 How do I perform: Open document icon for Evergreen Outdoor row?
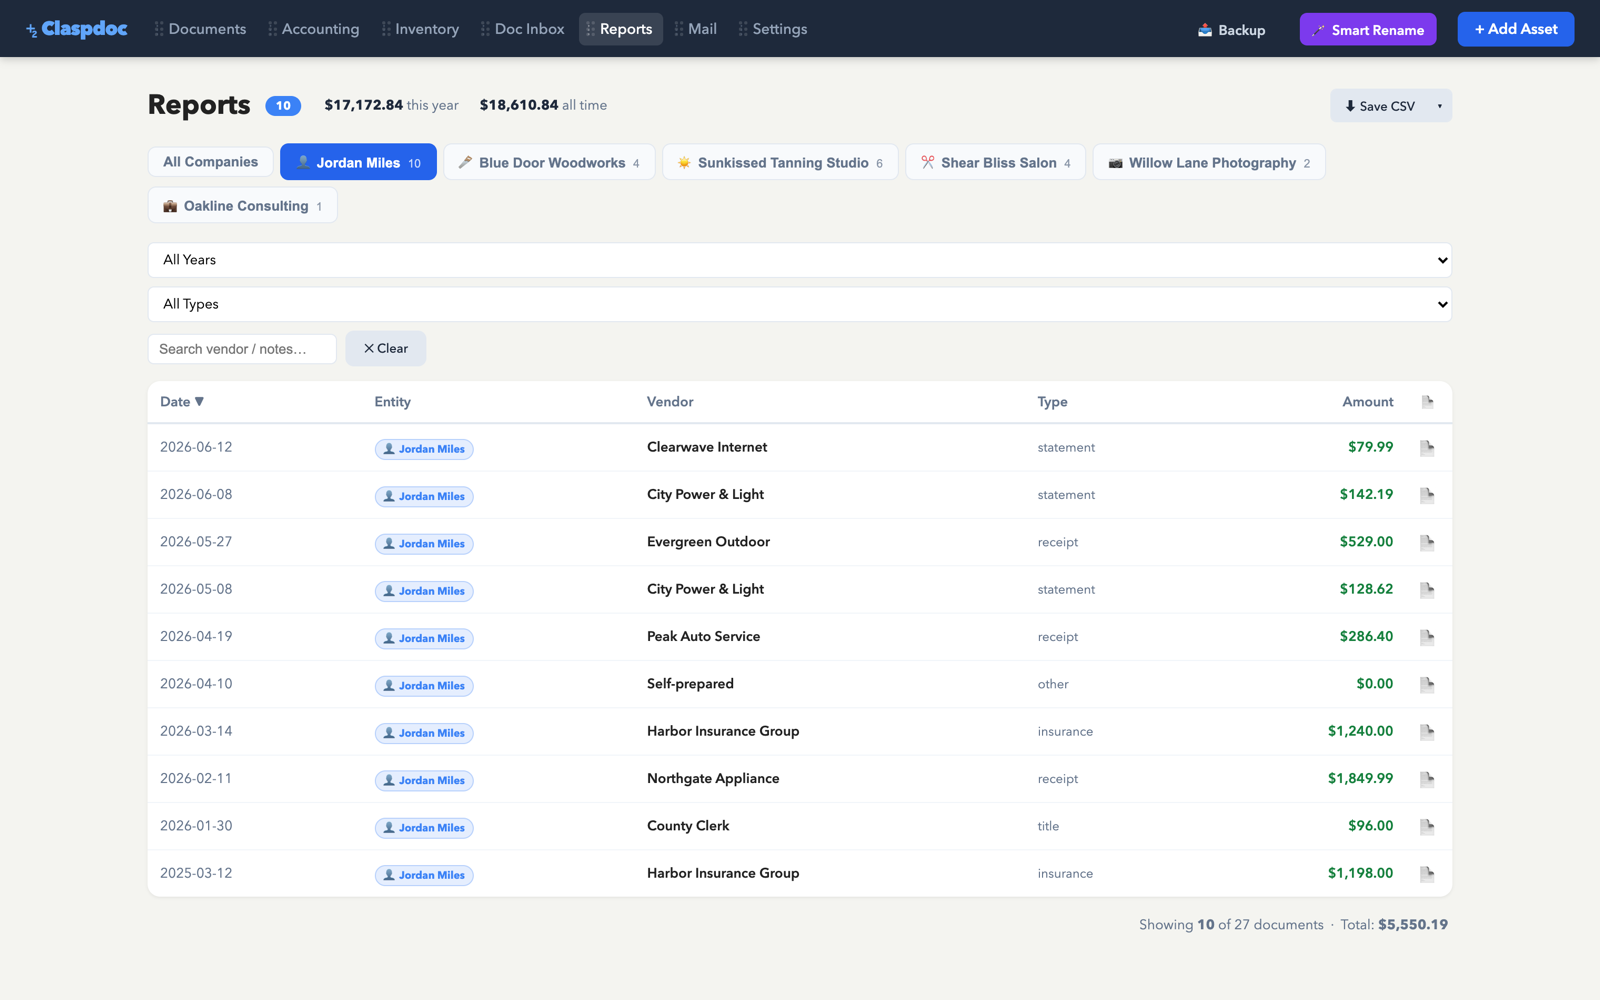(x=1427, y=542)
